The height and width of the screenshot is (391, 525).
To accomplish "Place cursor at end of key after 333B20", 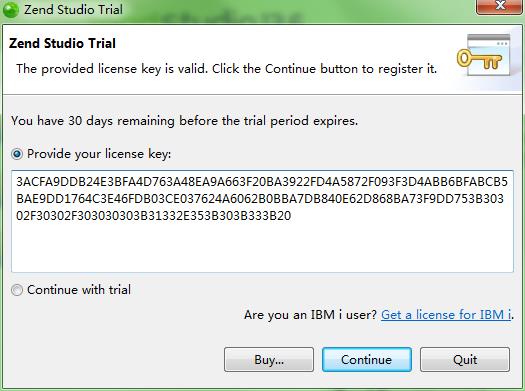I will (x=292, y=216).
